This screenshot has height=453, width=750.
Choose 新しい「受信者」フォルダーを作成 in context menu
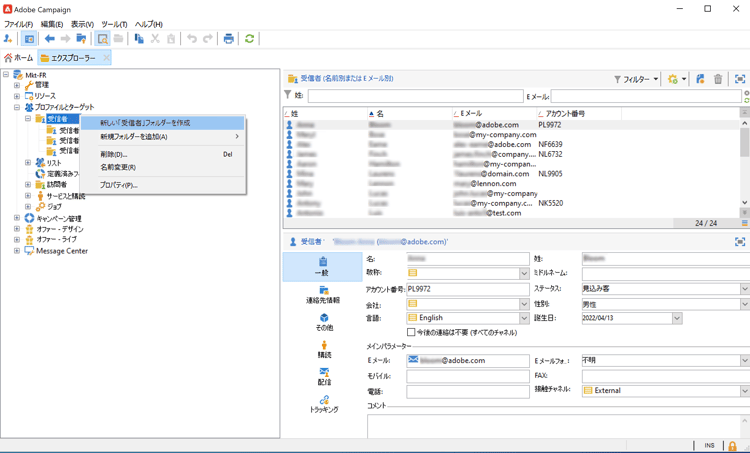point(163,123)
